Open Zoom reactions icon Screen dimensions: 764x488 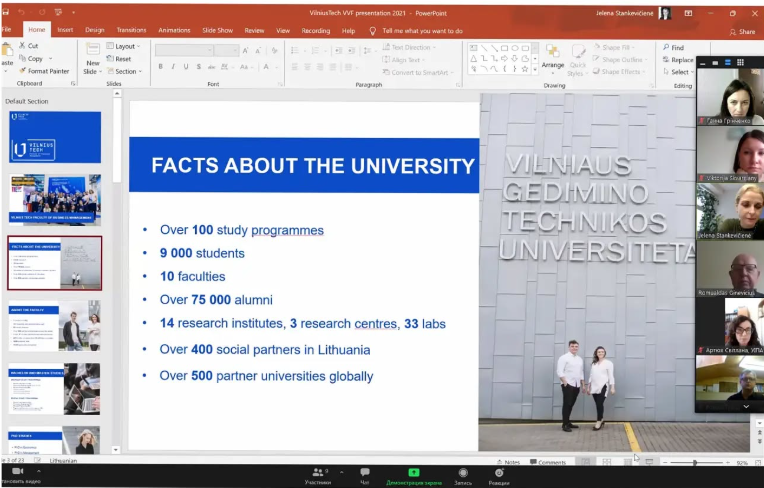[x=498, y=472]
